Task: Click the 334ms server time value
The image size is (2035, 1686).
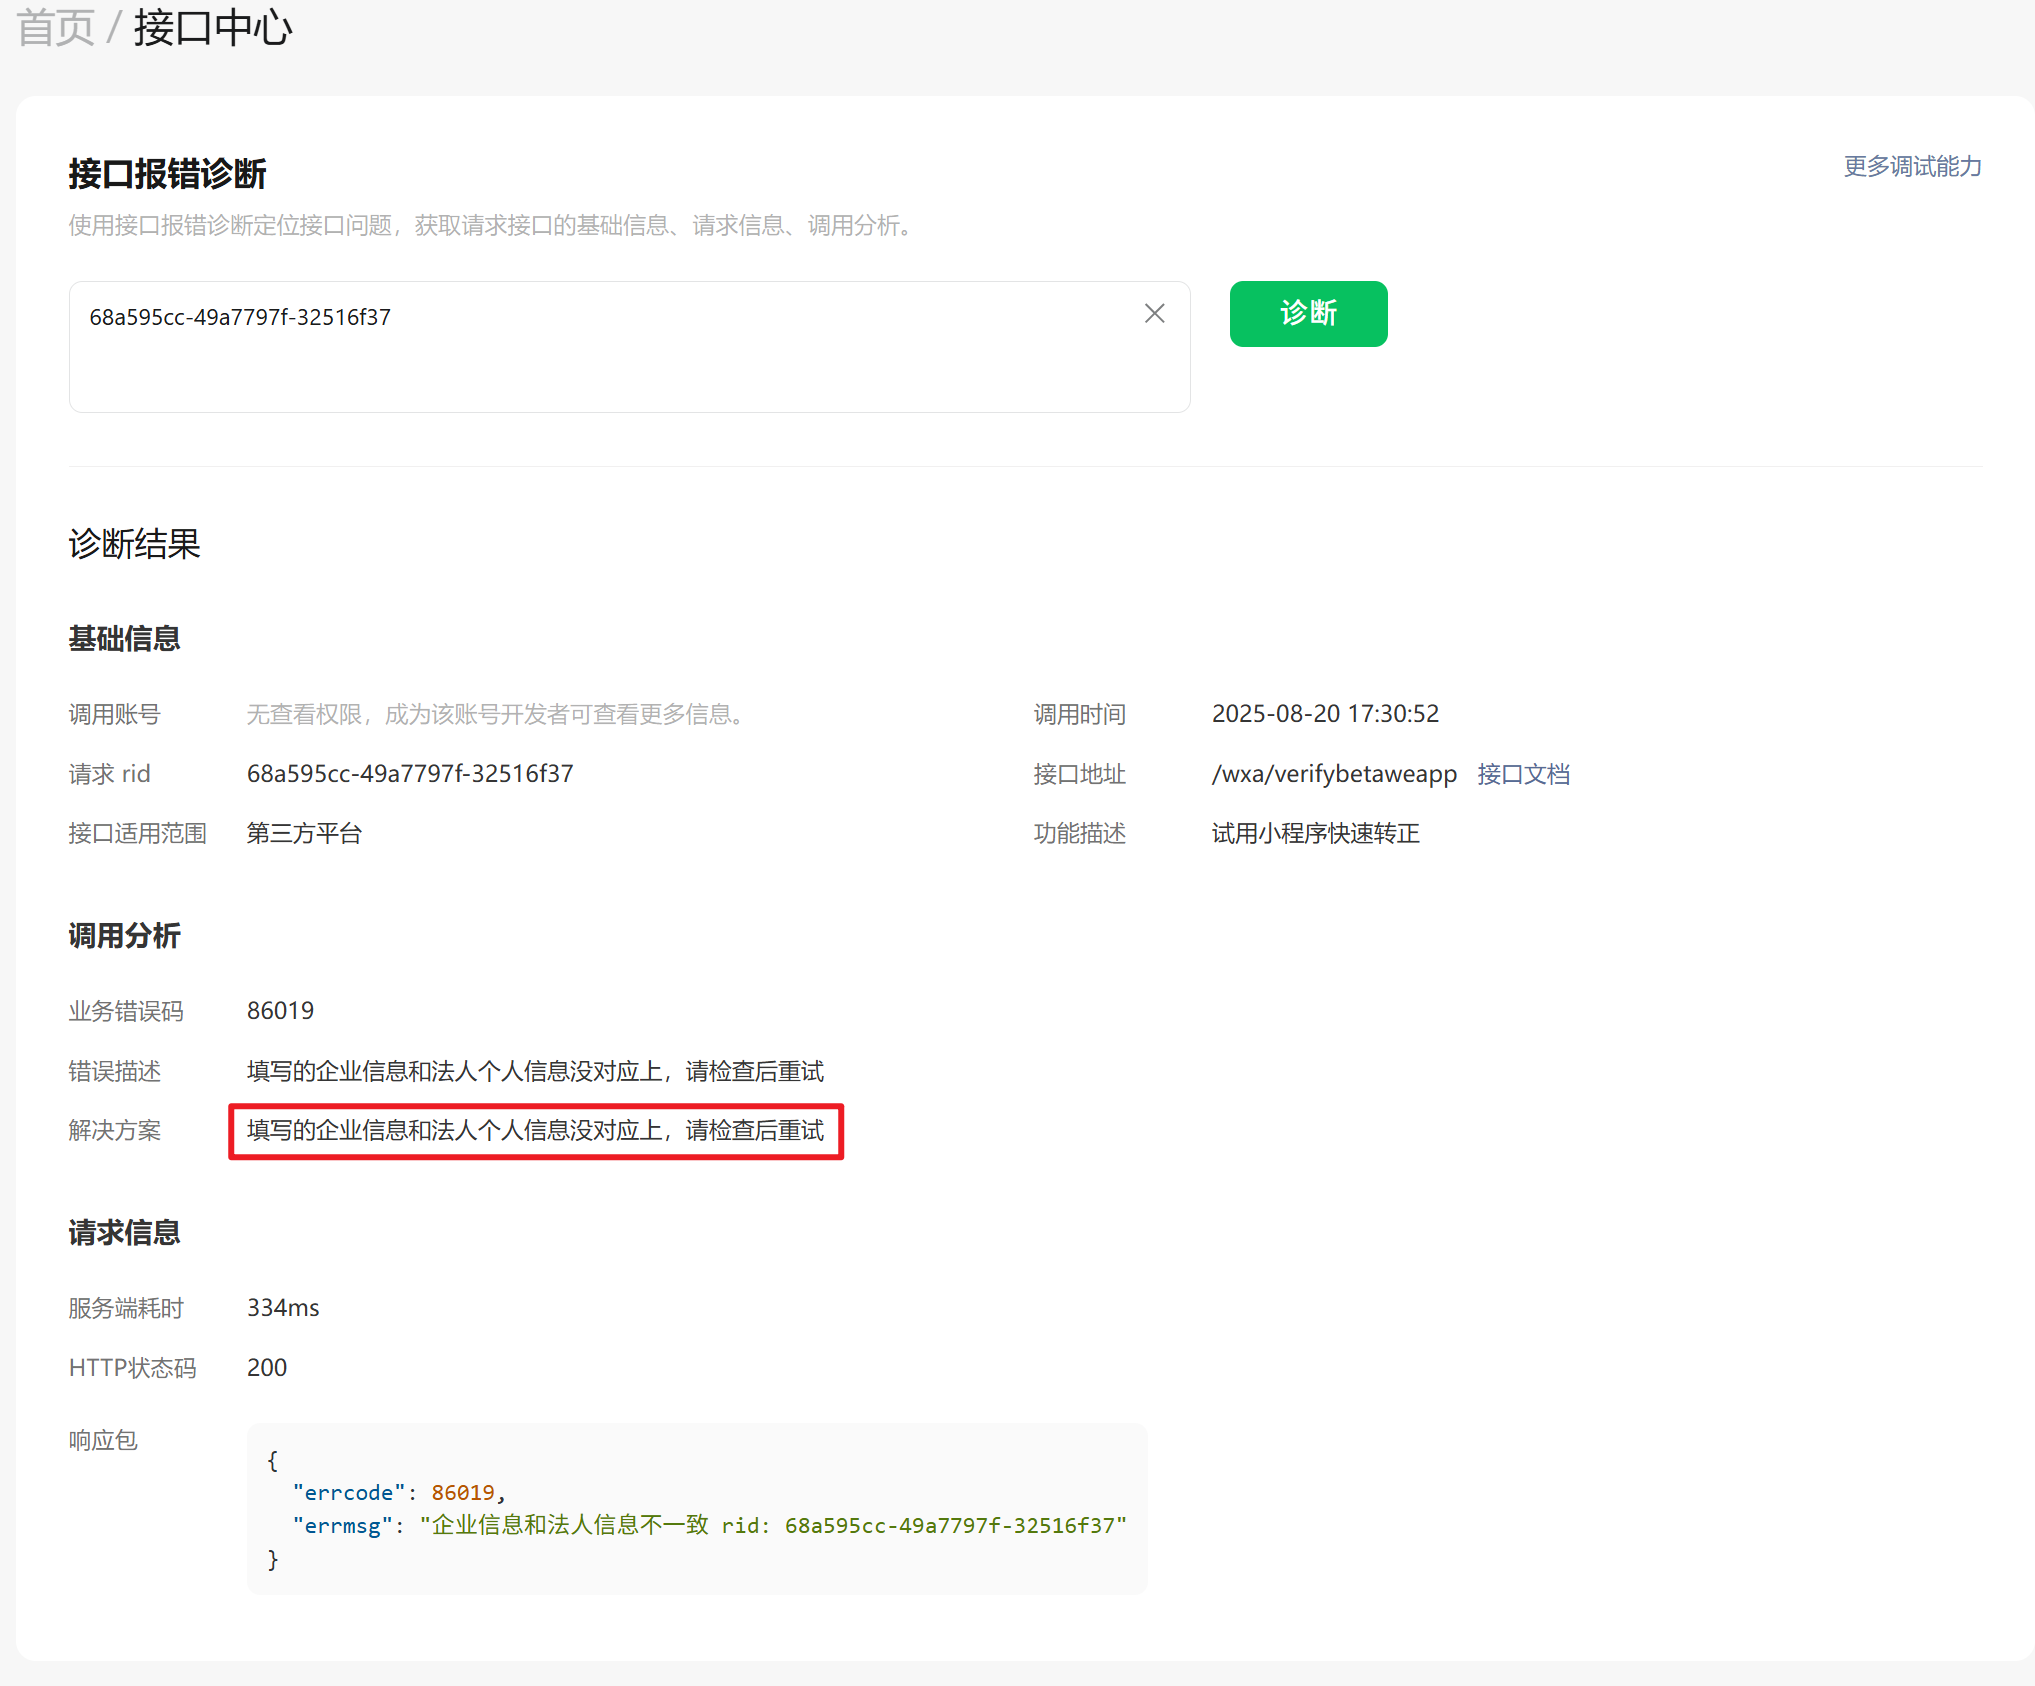Action: (283, 1308)
